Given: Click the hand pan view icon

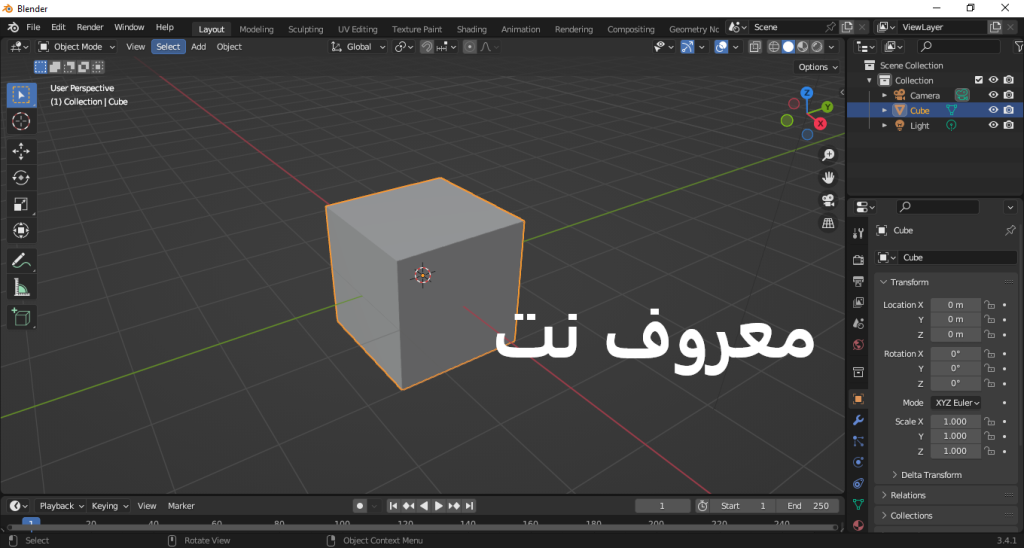Looking at the screenshot, I should pos(828,178).
